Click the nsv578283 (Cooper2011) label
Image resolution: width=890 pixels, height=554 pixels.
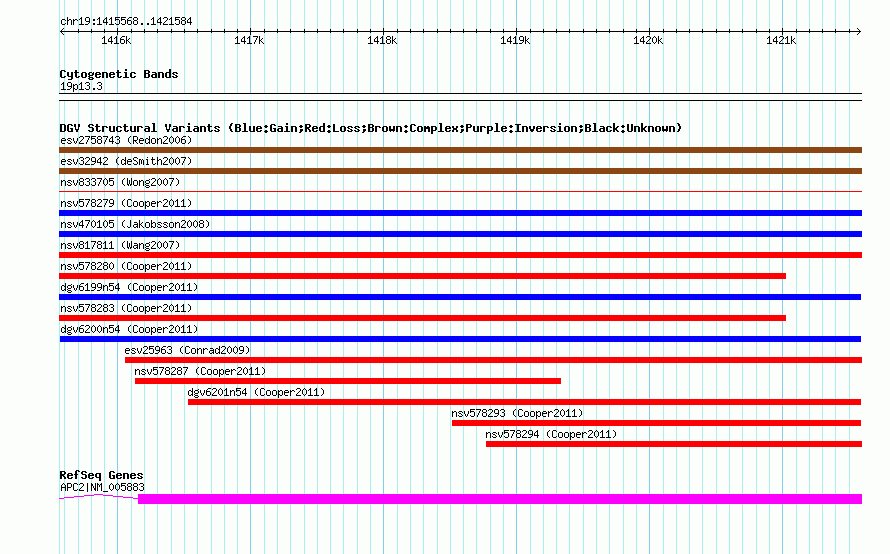tap(126, 308)
